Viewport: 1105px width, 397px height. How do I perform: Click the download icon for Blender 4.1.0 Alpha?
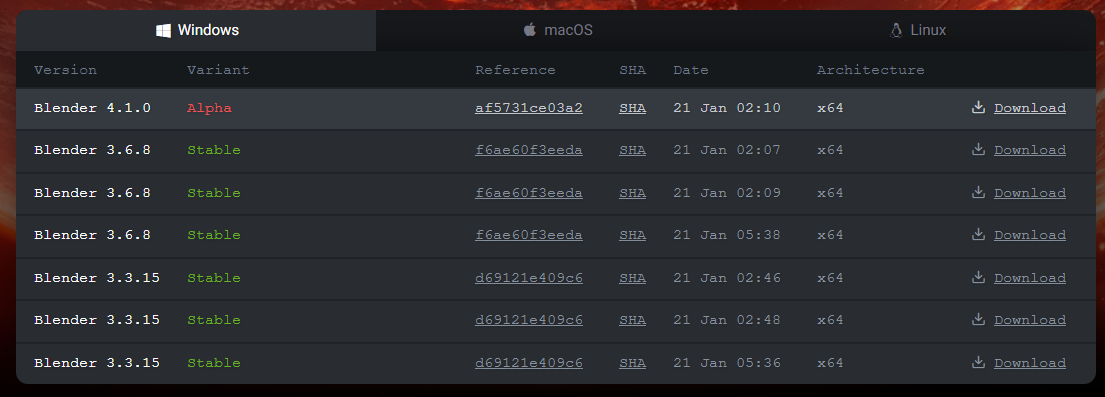coord(977,107)
